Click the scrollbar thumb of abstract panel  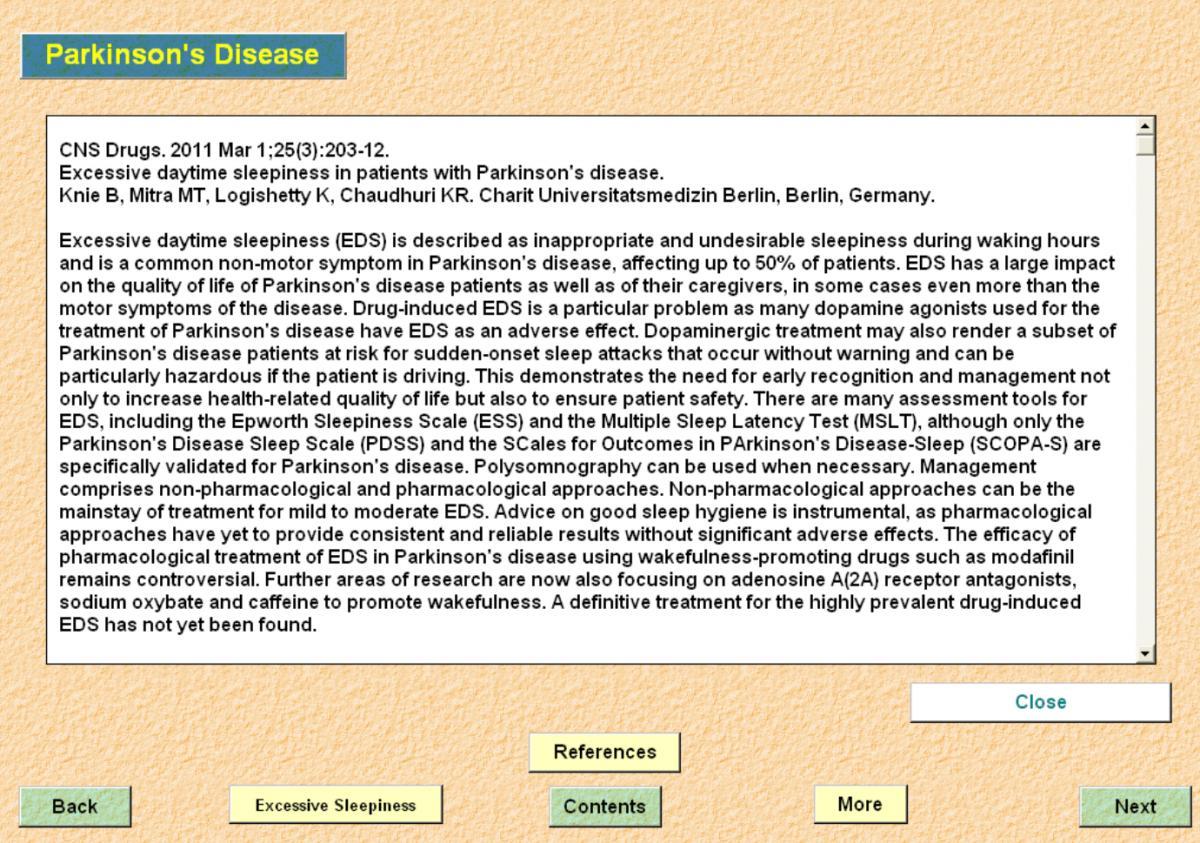tap(1146, 145)
